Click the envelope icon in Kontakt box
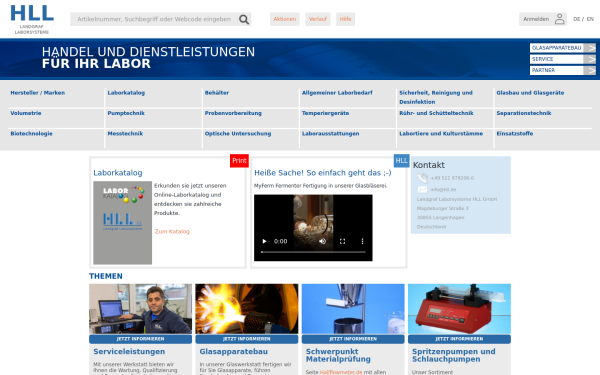Screen dimensions: 600x375 coord(422,189)
